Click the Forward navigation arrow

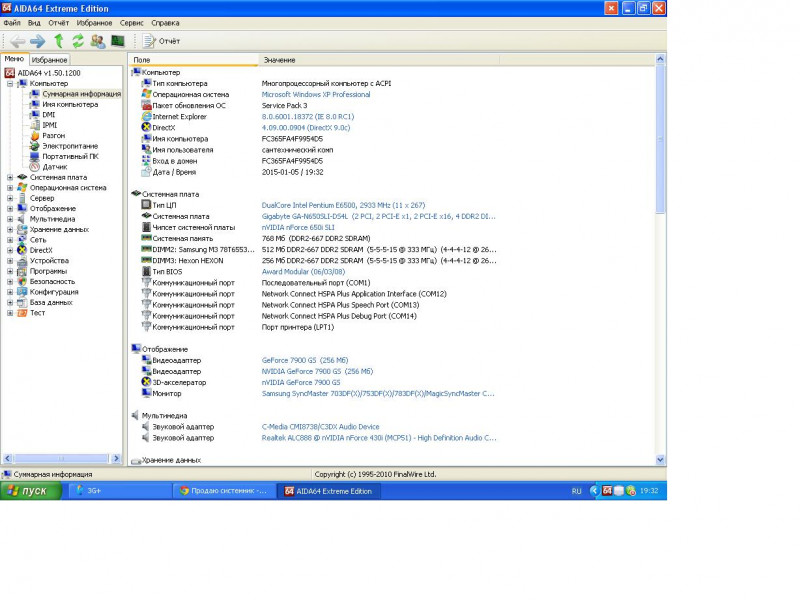(x=37, y=41)
